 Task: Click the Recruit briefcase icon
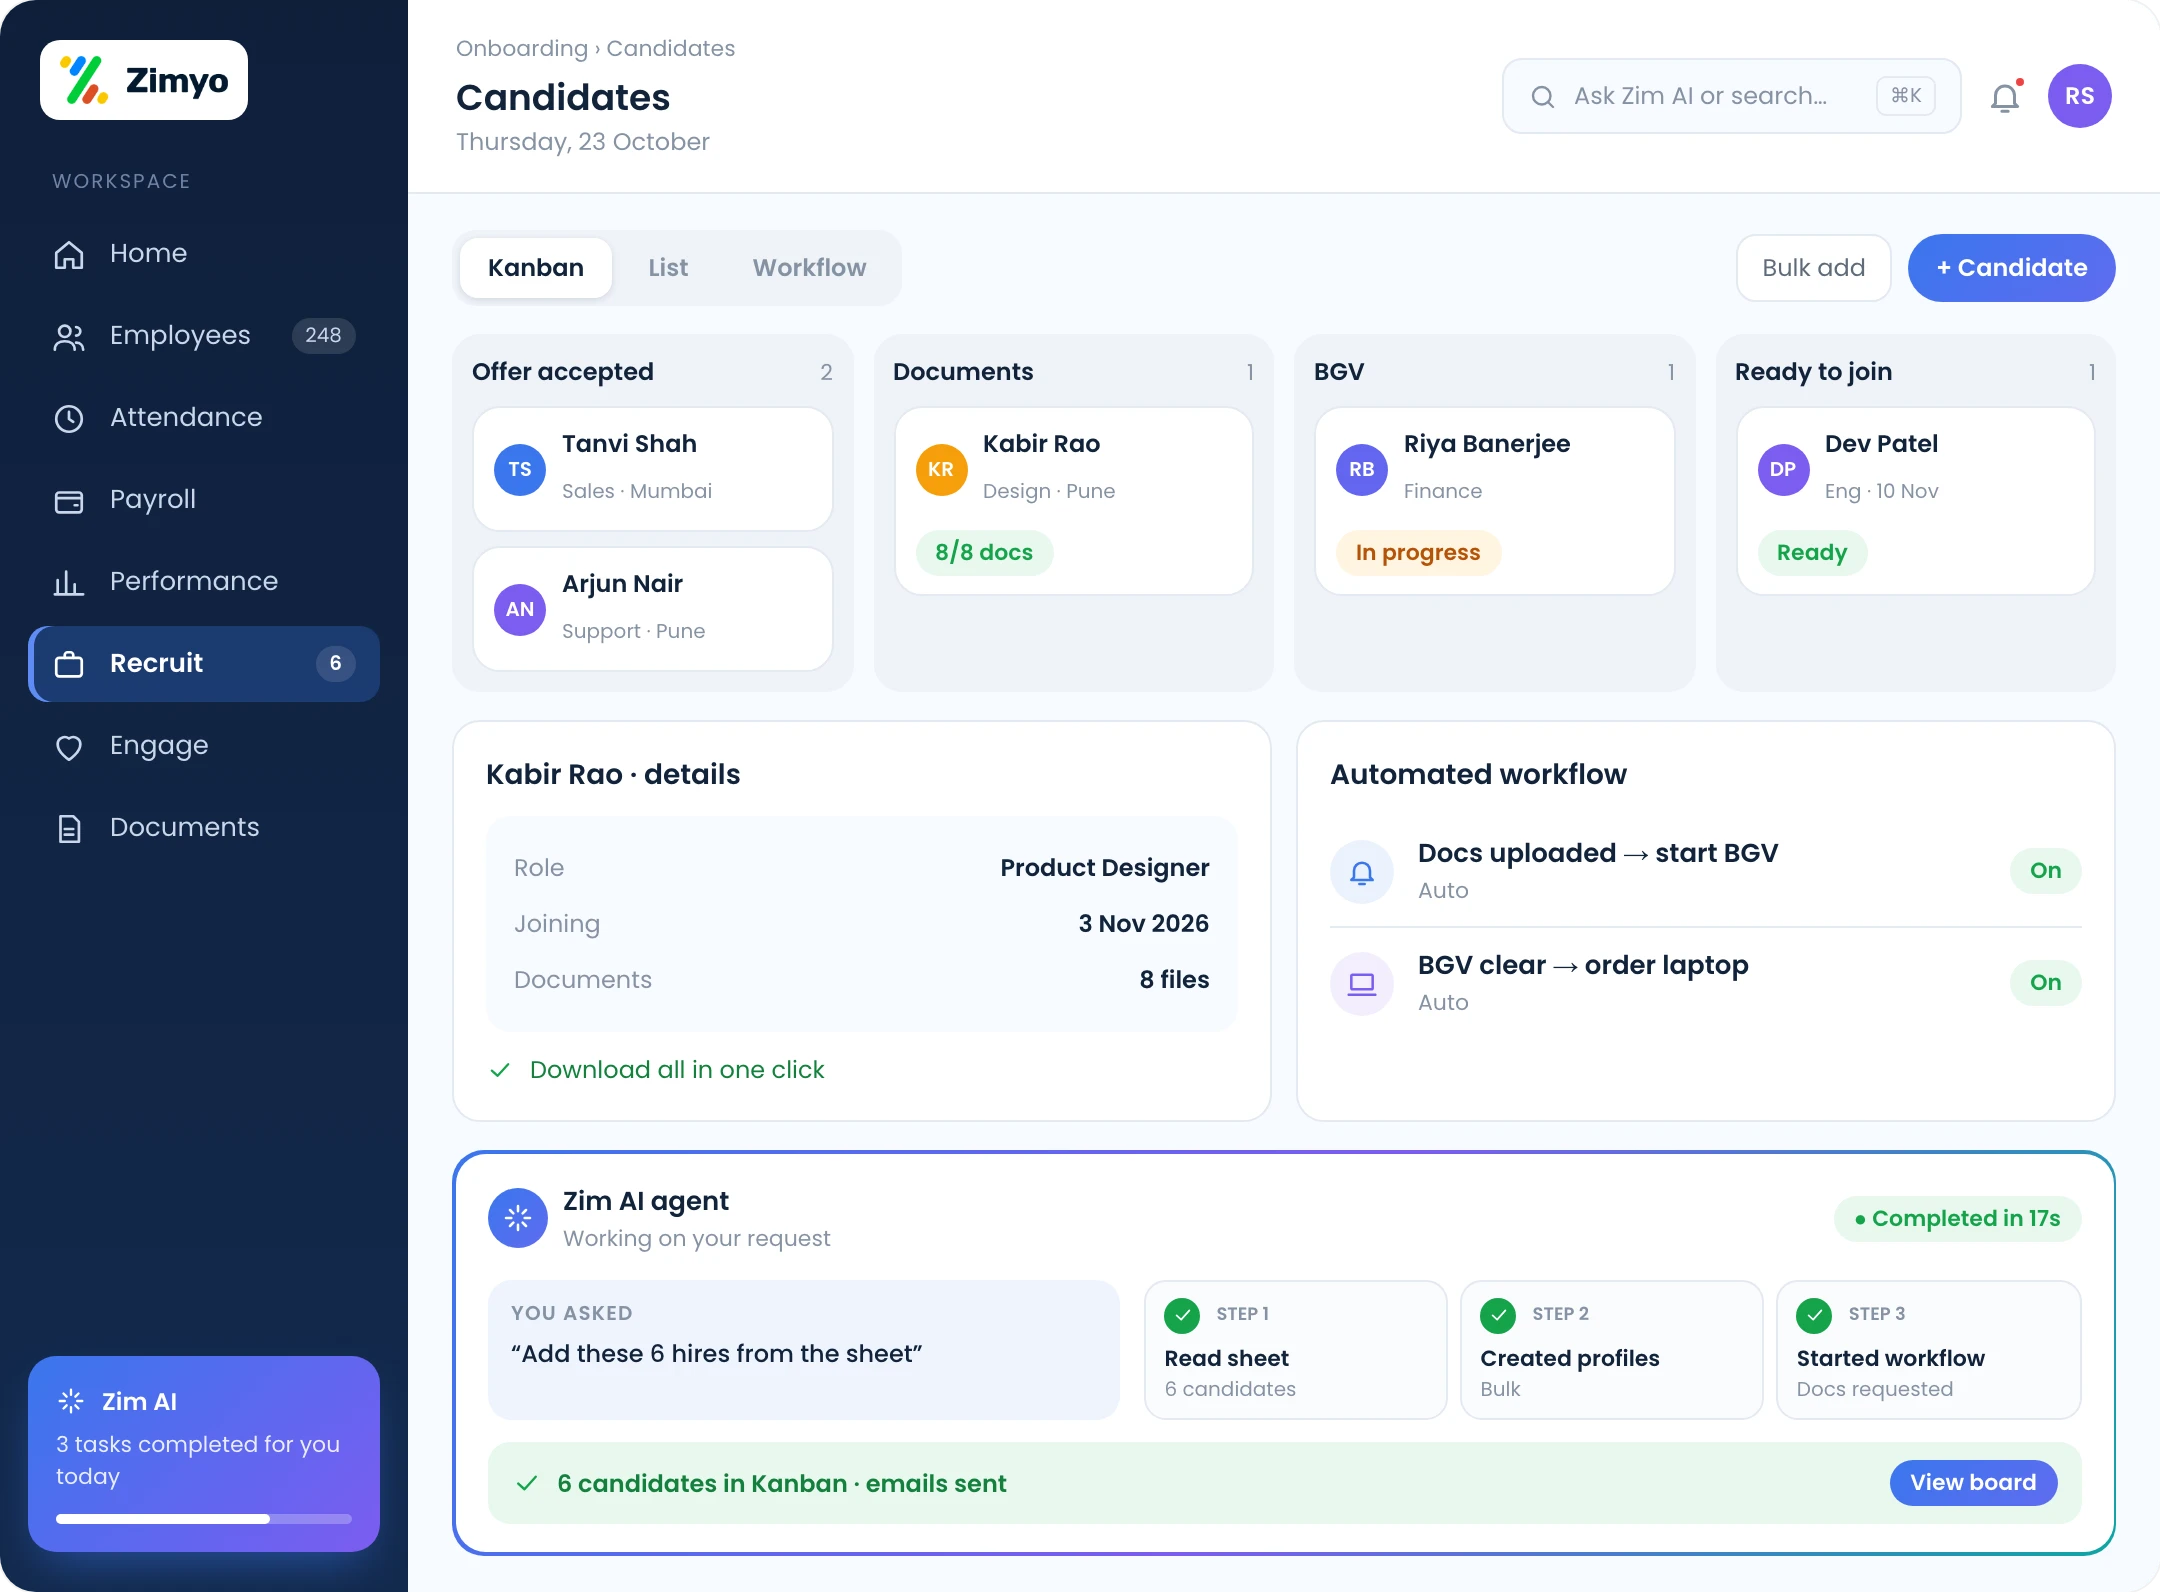(69, 664)
